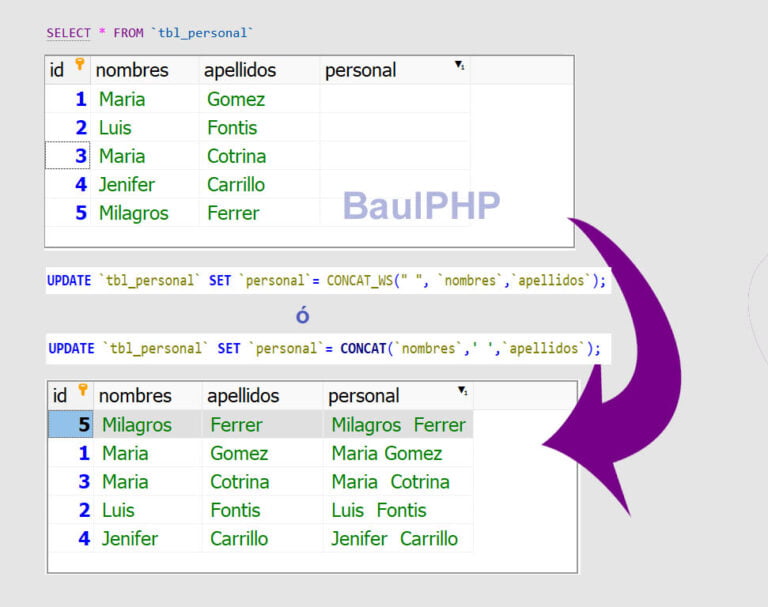The image size is (768, 607).
Task: Select the nombres column header in top table
Action: (132, 70)
